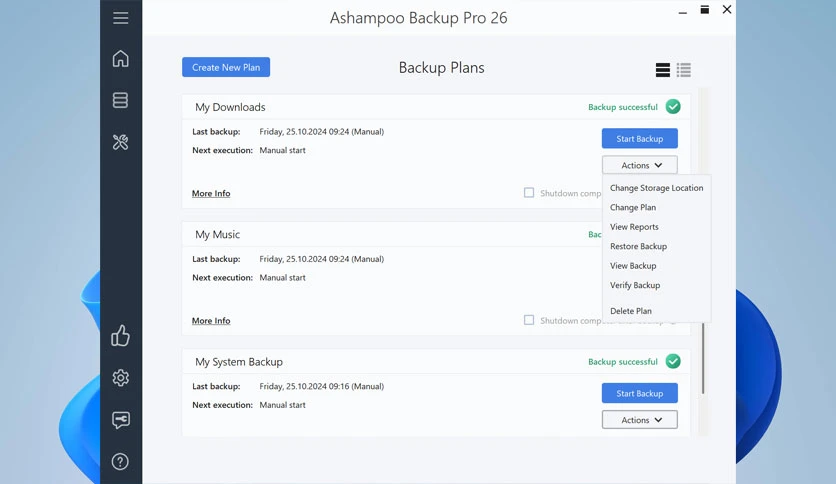Click the thumbs-up icon in the sidebar

pos(120,336)
